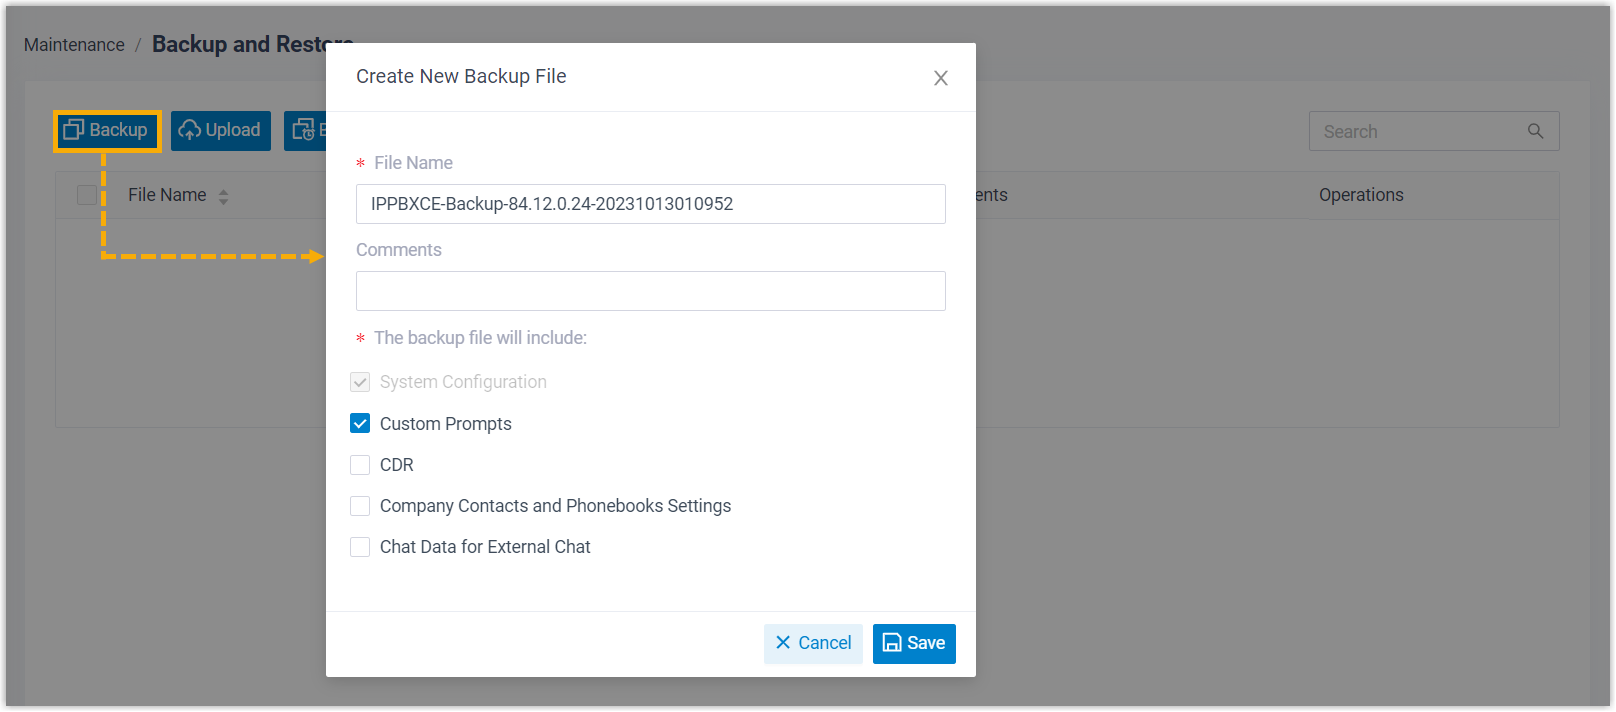
Task: Uncheck the Custom Prompts checkbox
Action: pyautogui.click(x=360, y=424)
